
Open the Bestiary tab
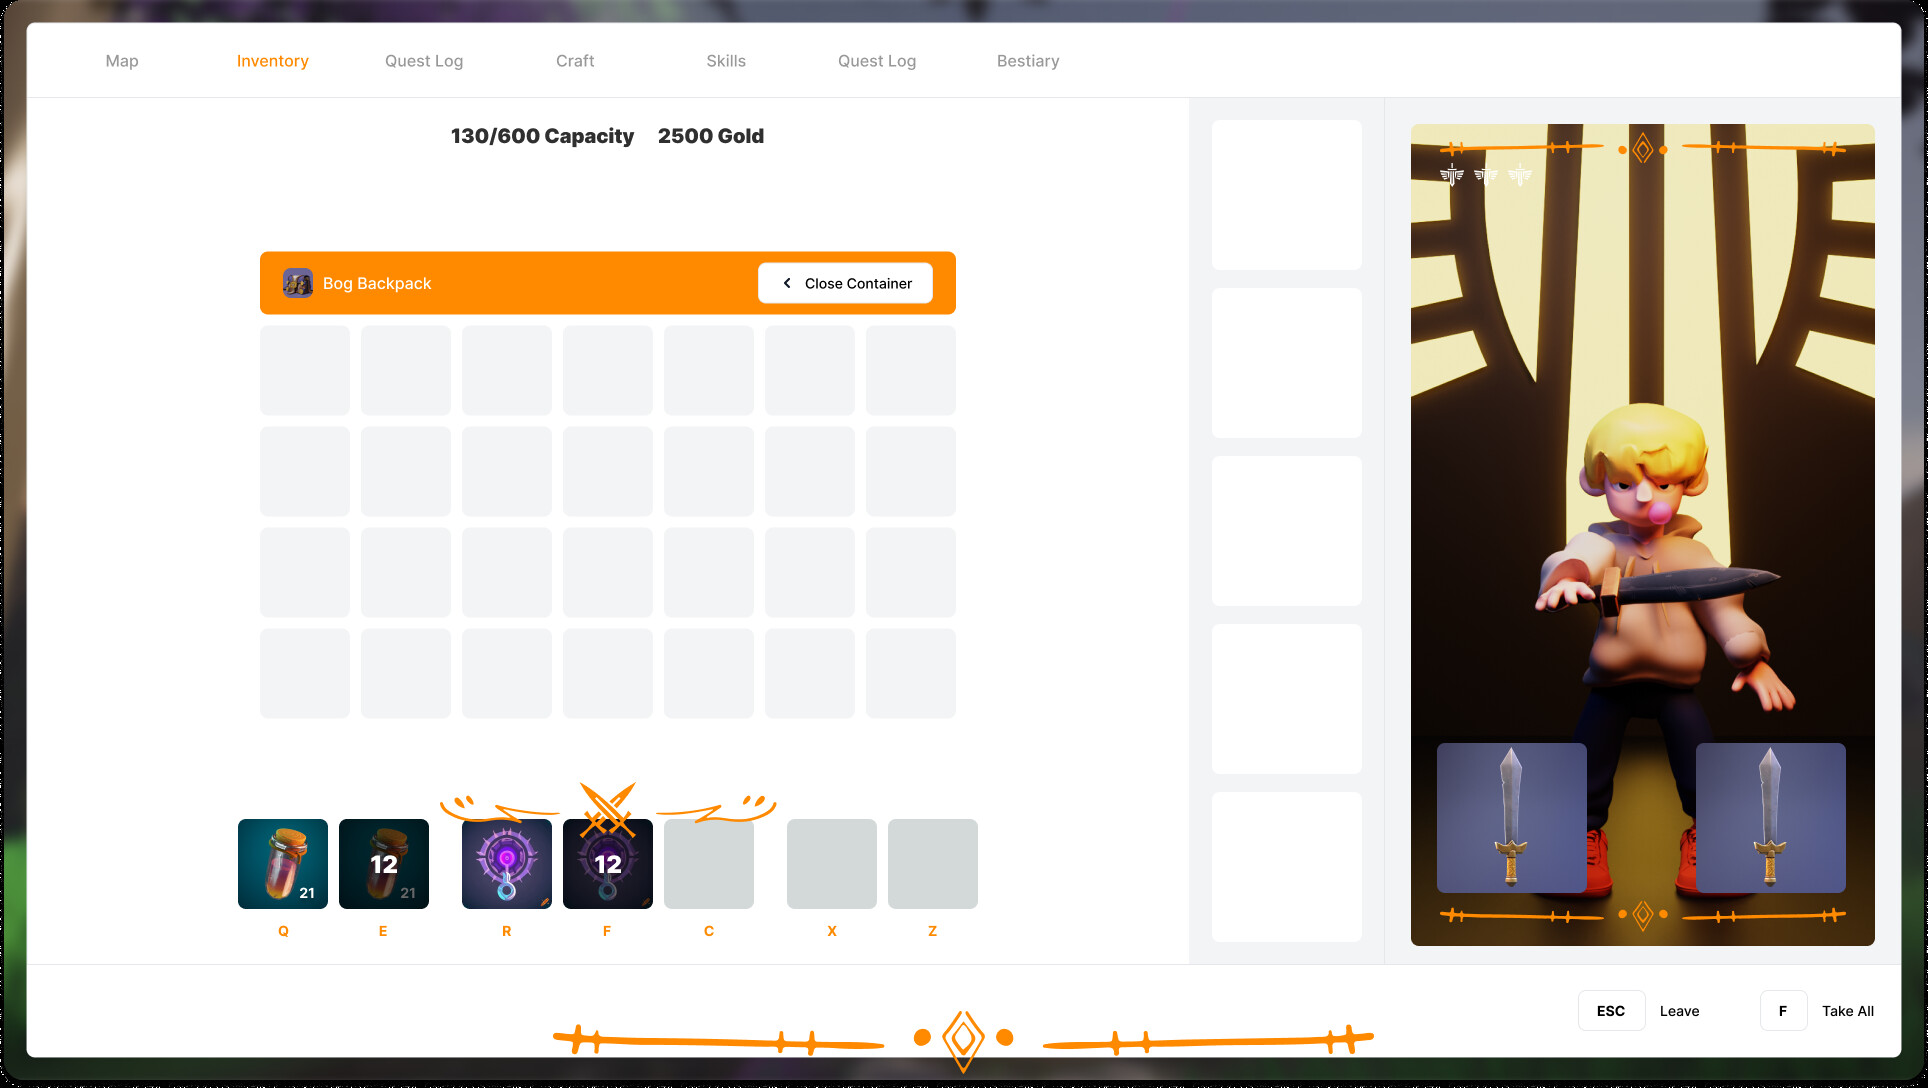(x=1028, y=60)
